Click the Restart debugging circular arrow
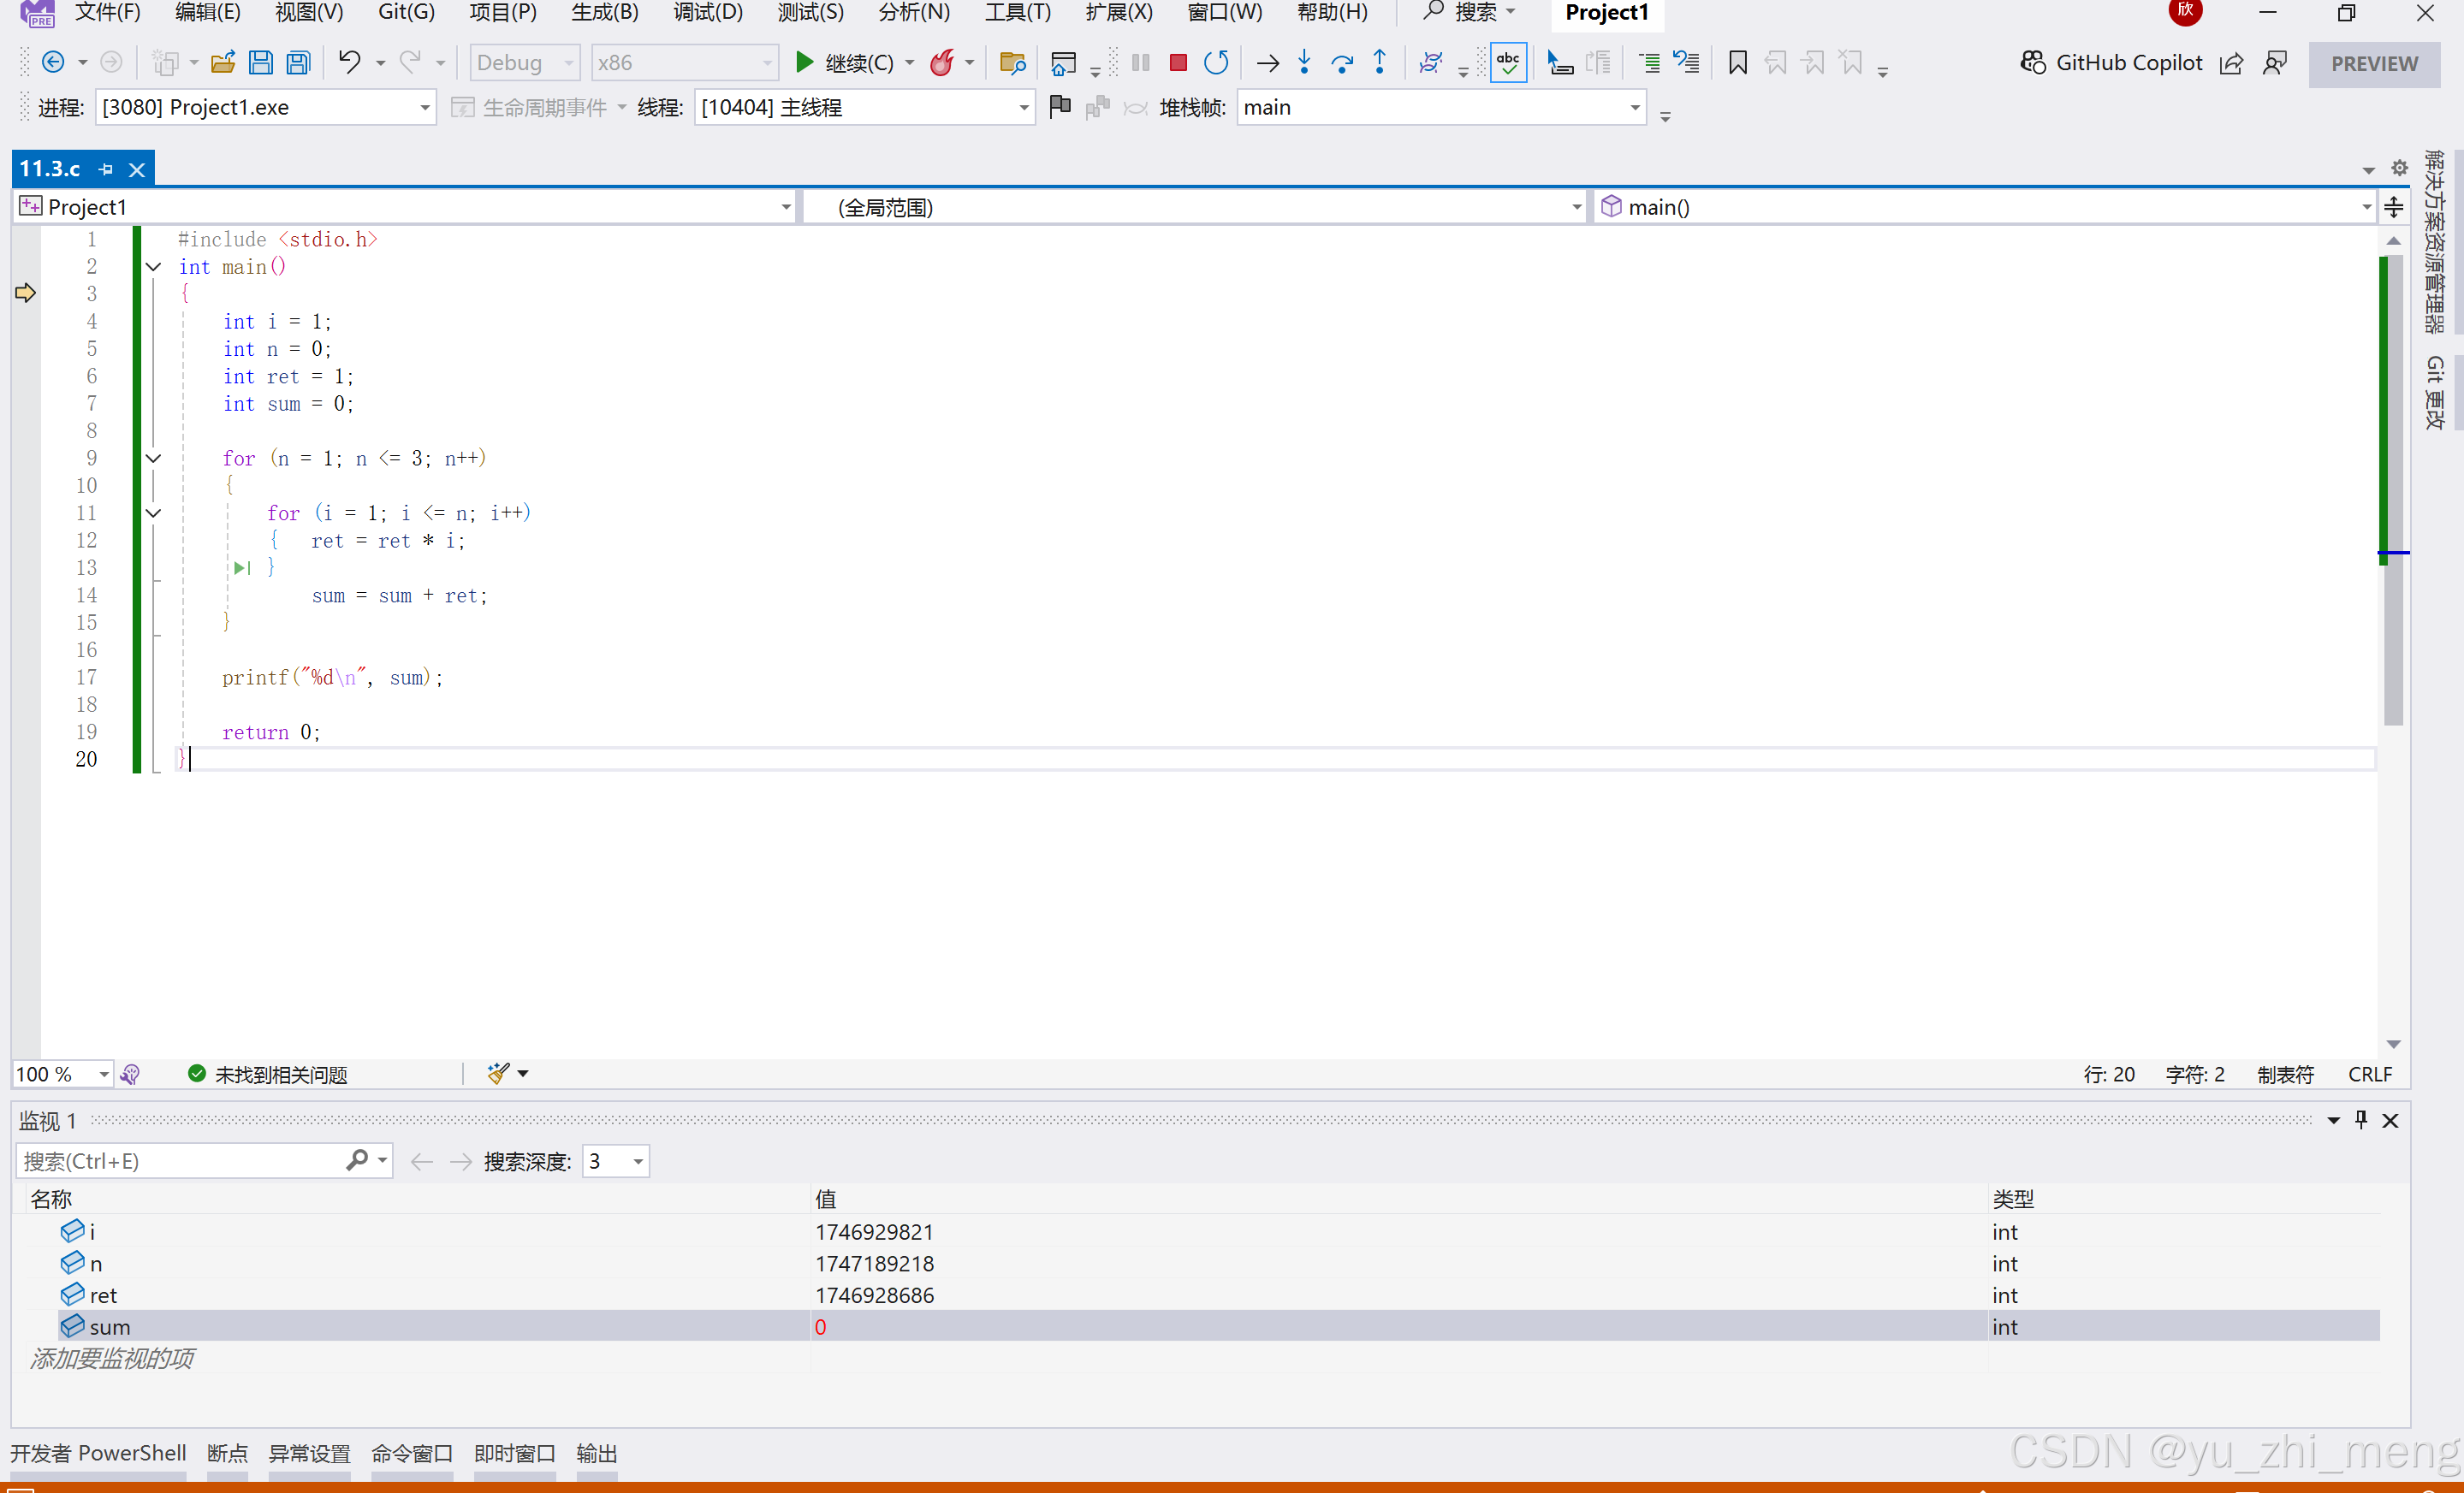Image resolution: width=2464 pixels, height=1493 pixels. pyautogui.click(x=1216, y=63)
